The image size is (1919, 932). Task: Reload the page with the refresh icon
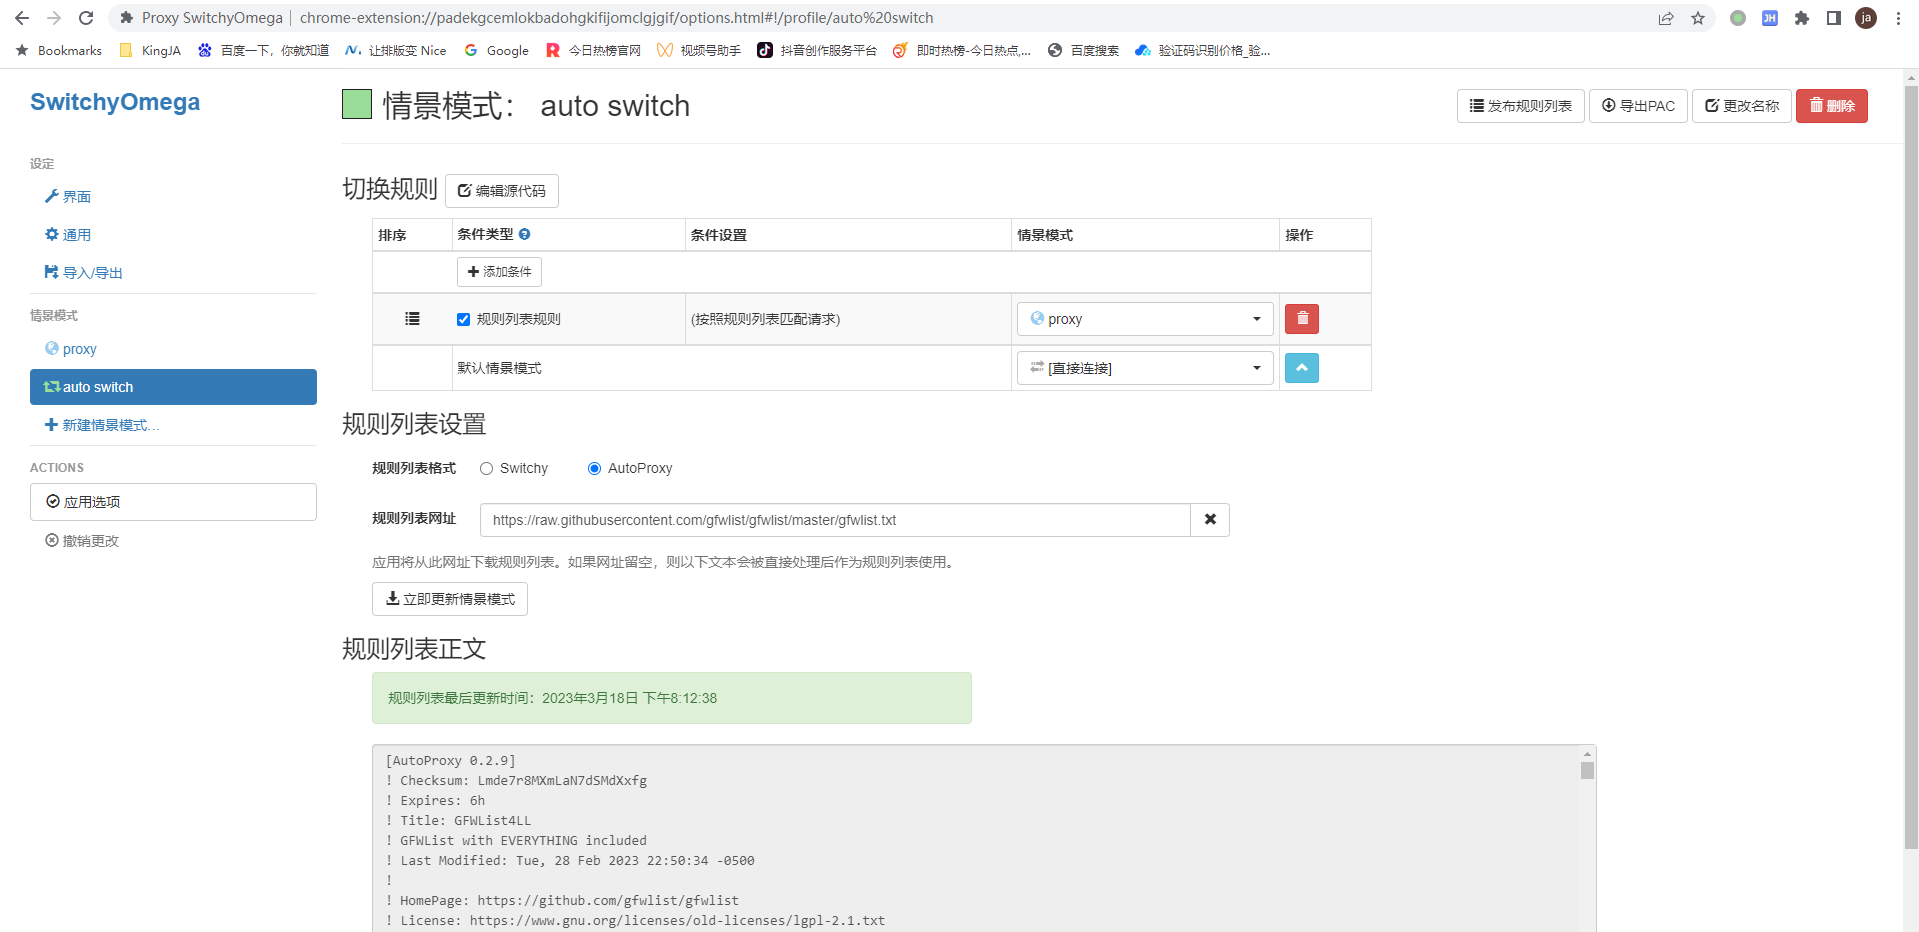click(x=86, y=18)
